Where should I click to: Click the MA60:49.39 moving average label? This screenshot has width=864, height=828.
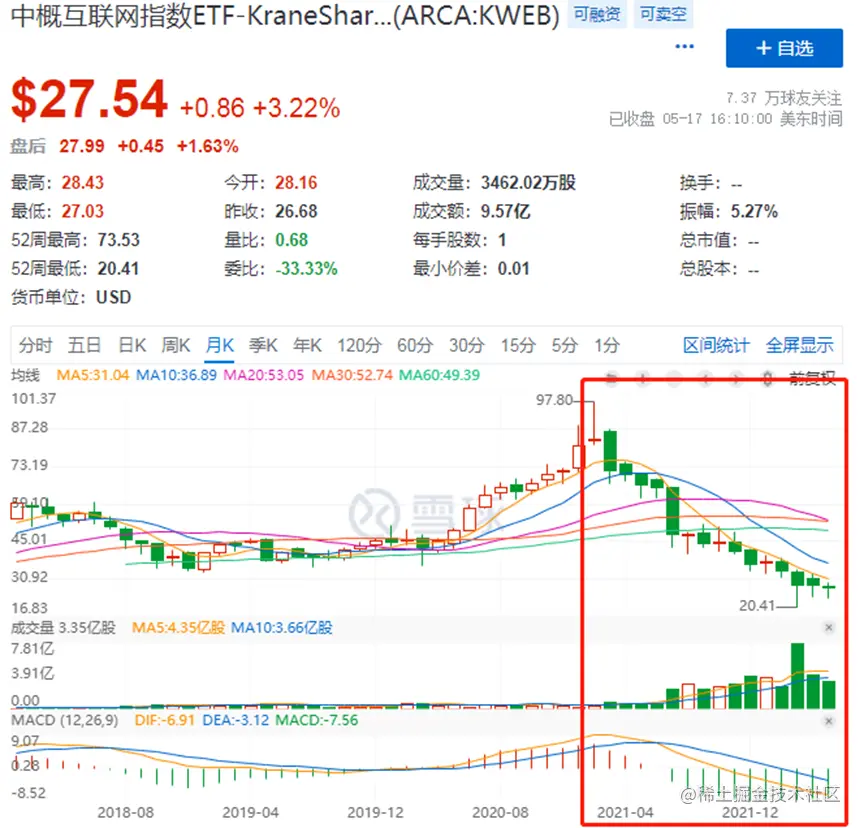pyautogui.click(x=439, y=375)
